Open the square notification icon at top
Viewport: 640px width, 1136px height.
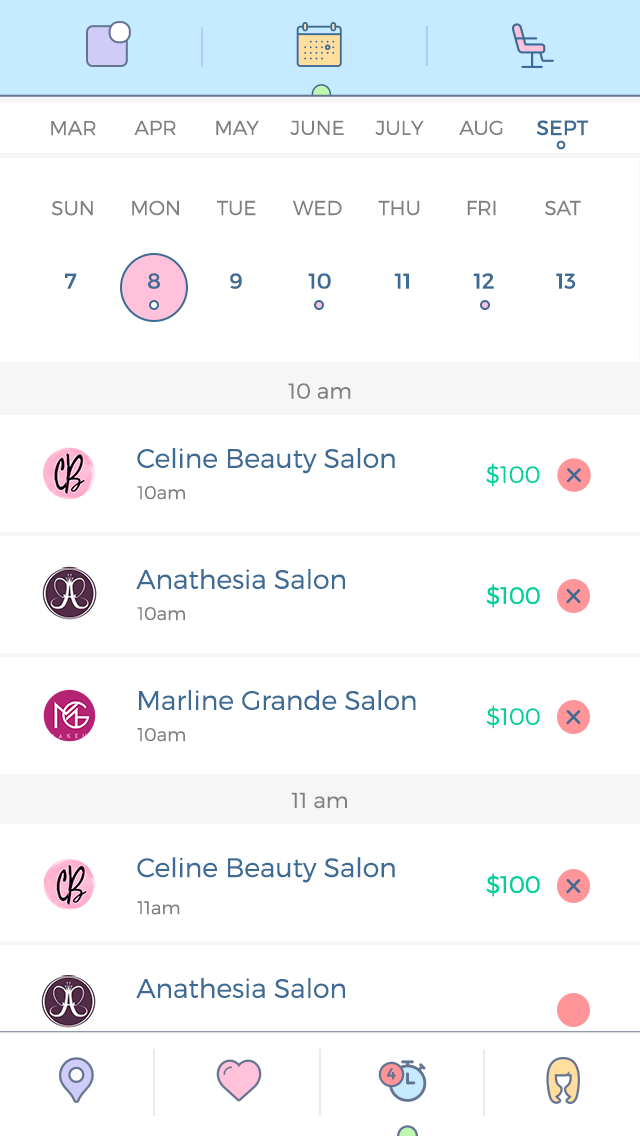tap(108, 45)
